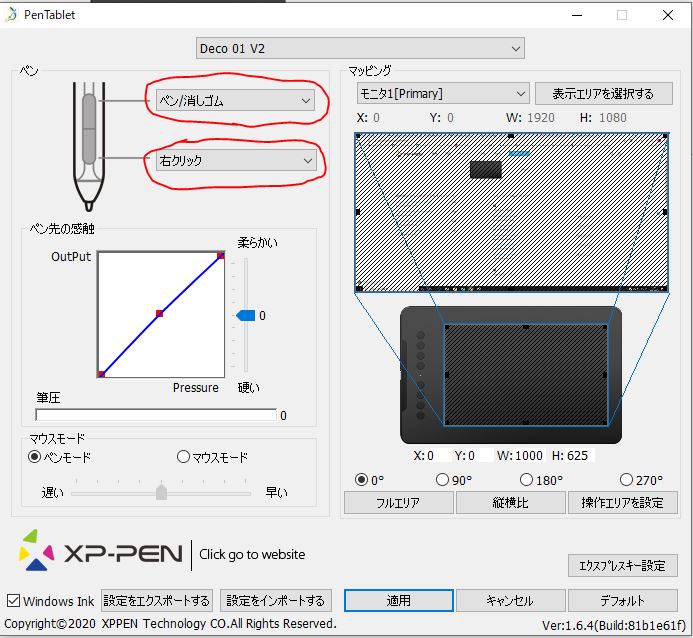Open the Deco 01 V2 device dropdown
The image size is (693, 638).
[x=360, y=48]
